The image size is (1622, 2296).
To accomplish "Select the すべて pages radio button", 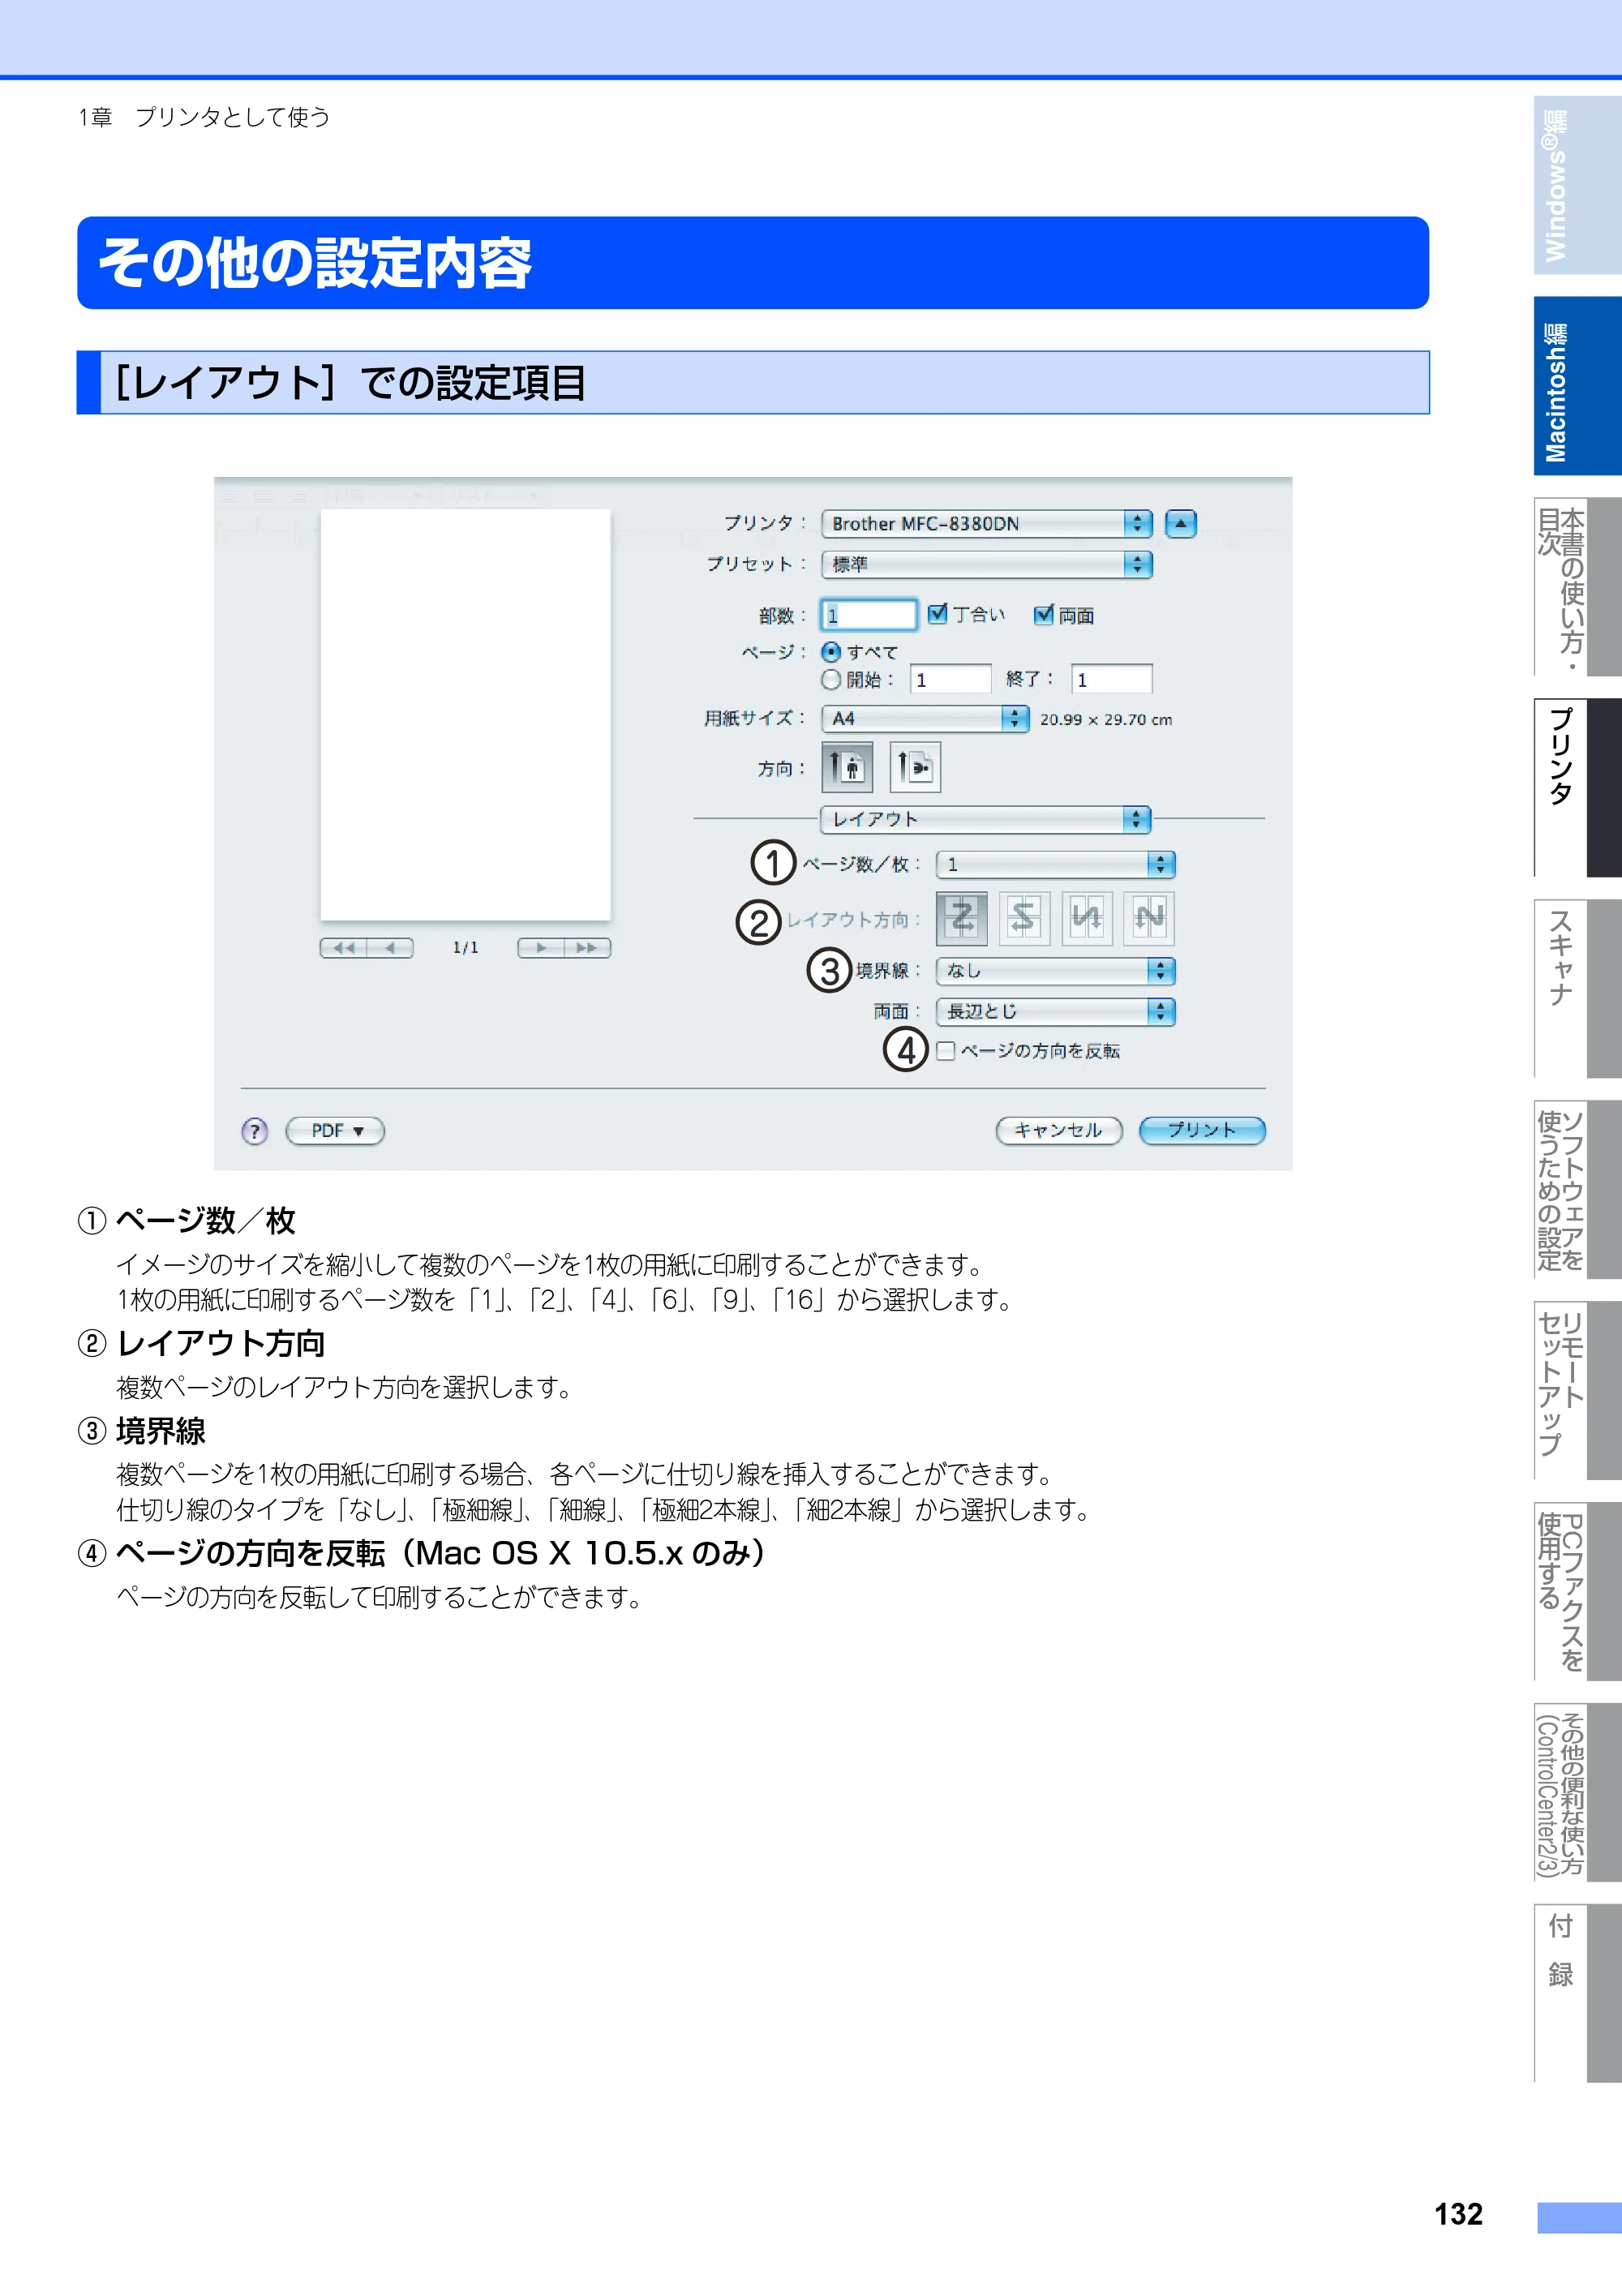I will tap(830, 652).
